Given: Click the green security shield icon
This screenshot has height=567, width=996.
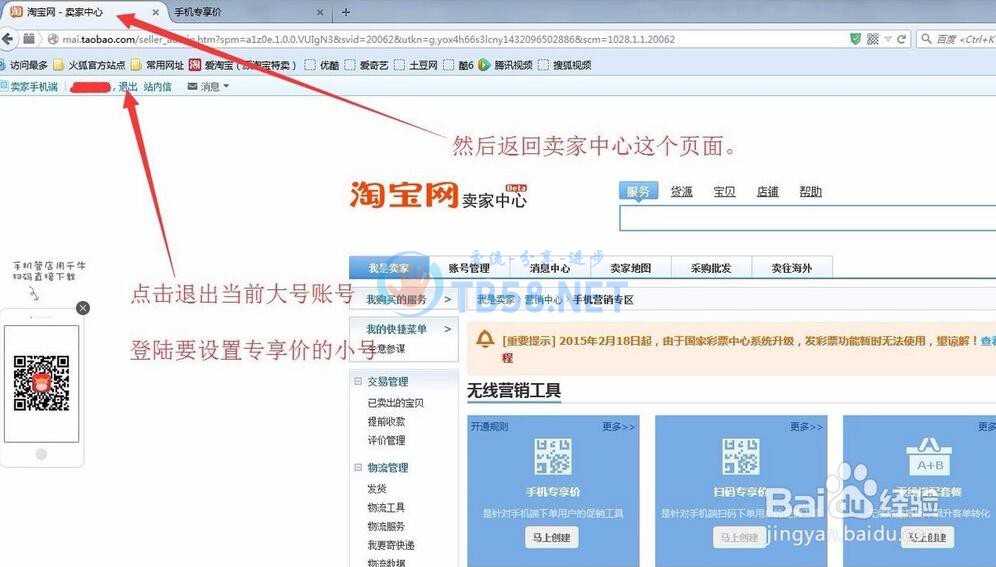Looking at the screenshot, I should [856, 39].
